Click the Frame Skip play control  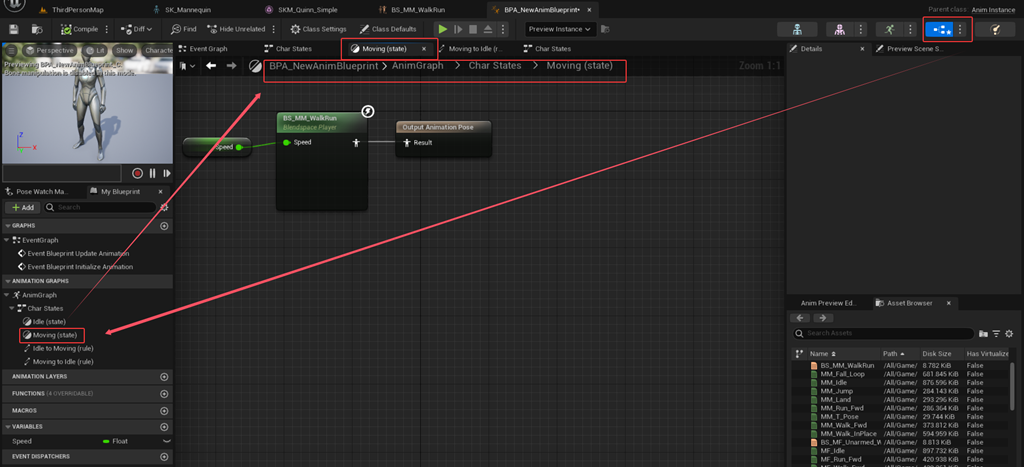pos(458,29)
